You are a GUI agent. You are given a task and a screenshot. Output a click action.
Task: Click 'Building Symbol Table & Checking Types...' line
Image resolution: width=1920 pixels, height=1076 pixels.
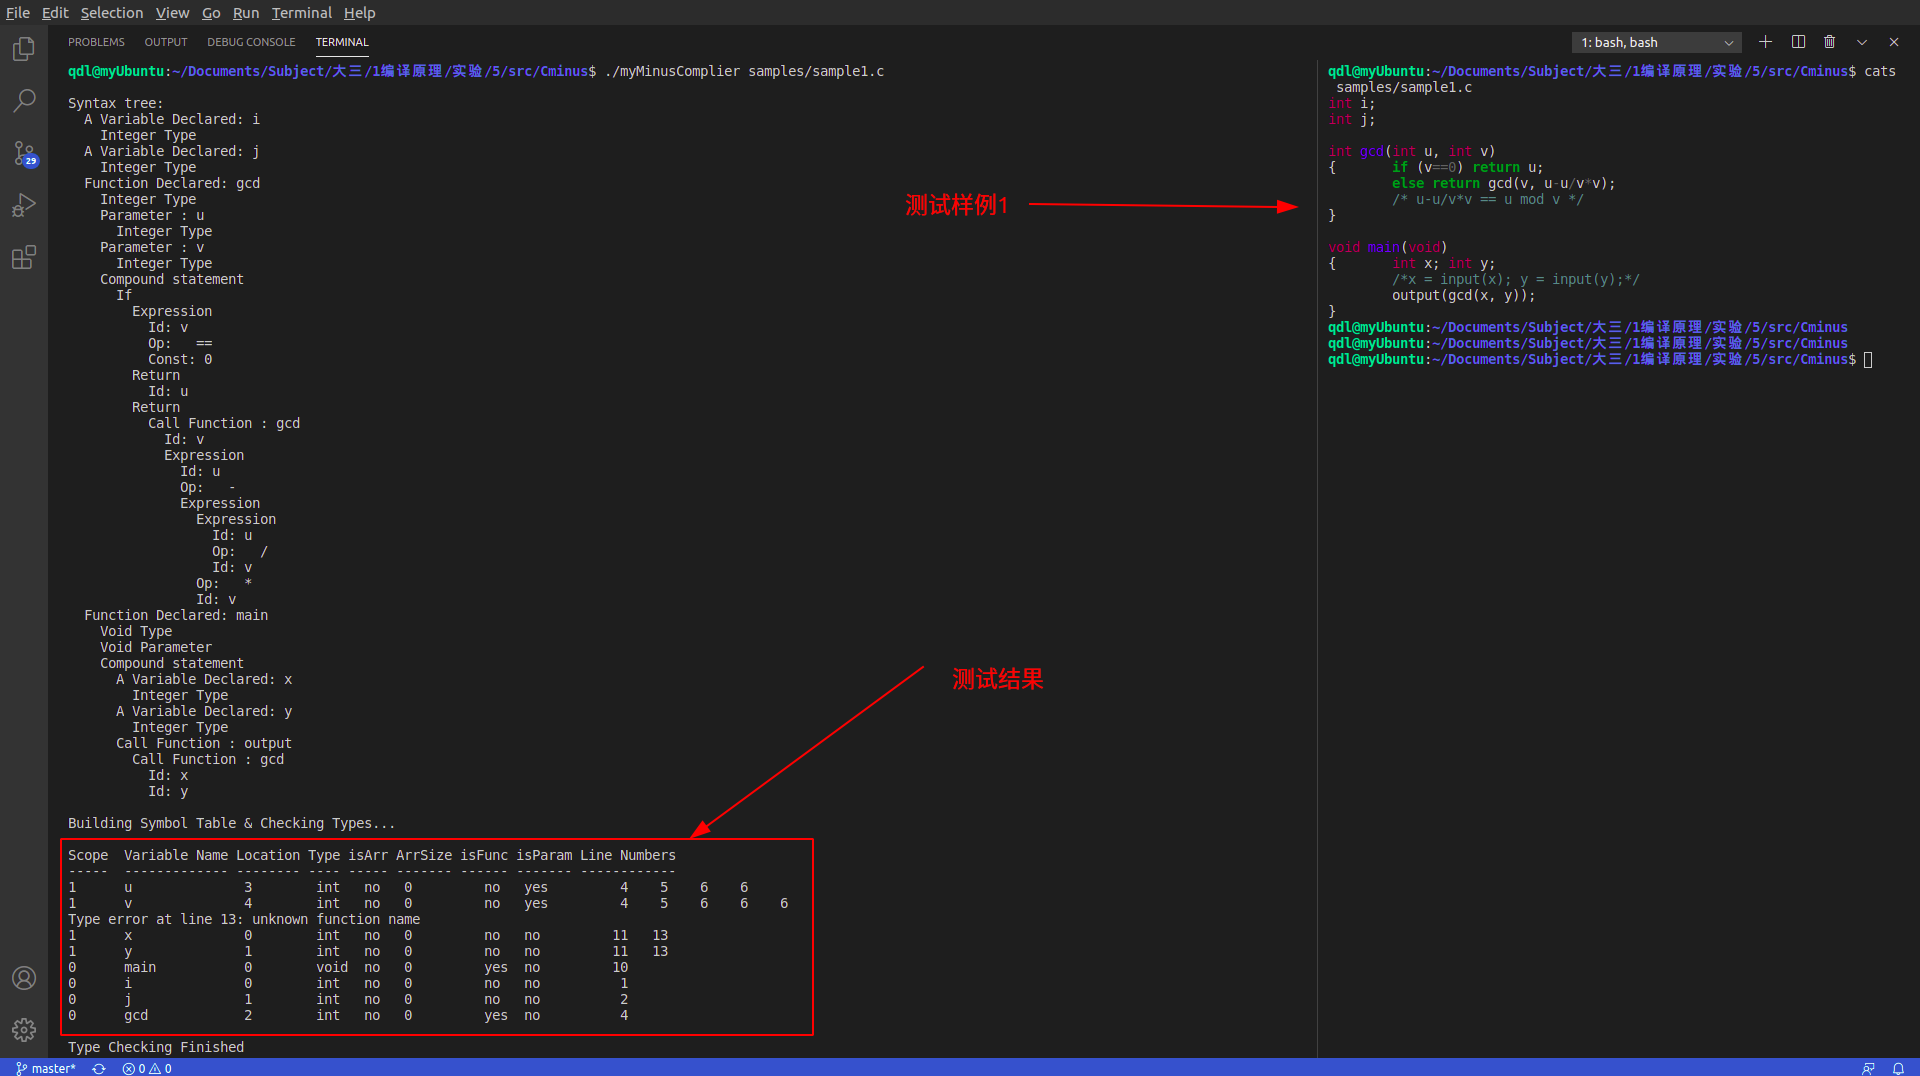232,823
